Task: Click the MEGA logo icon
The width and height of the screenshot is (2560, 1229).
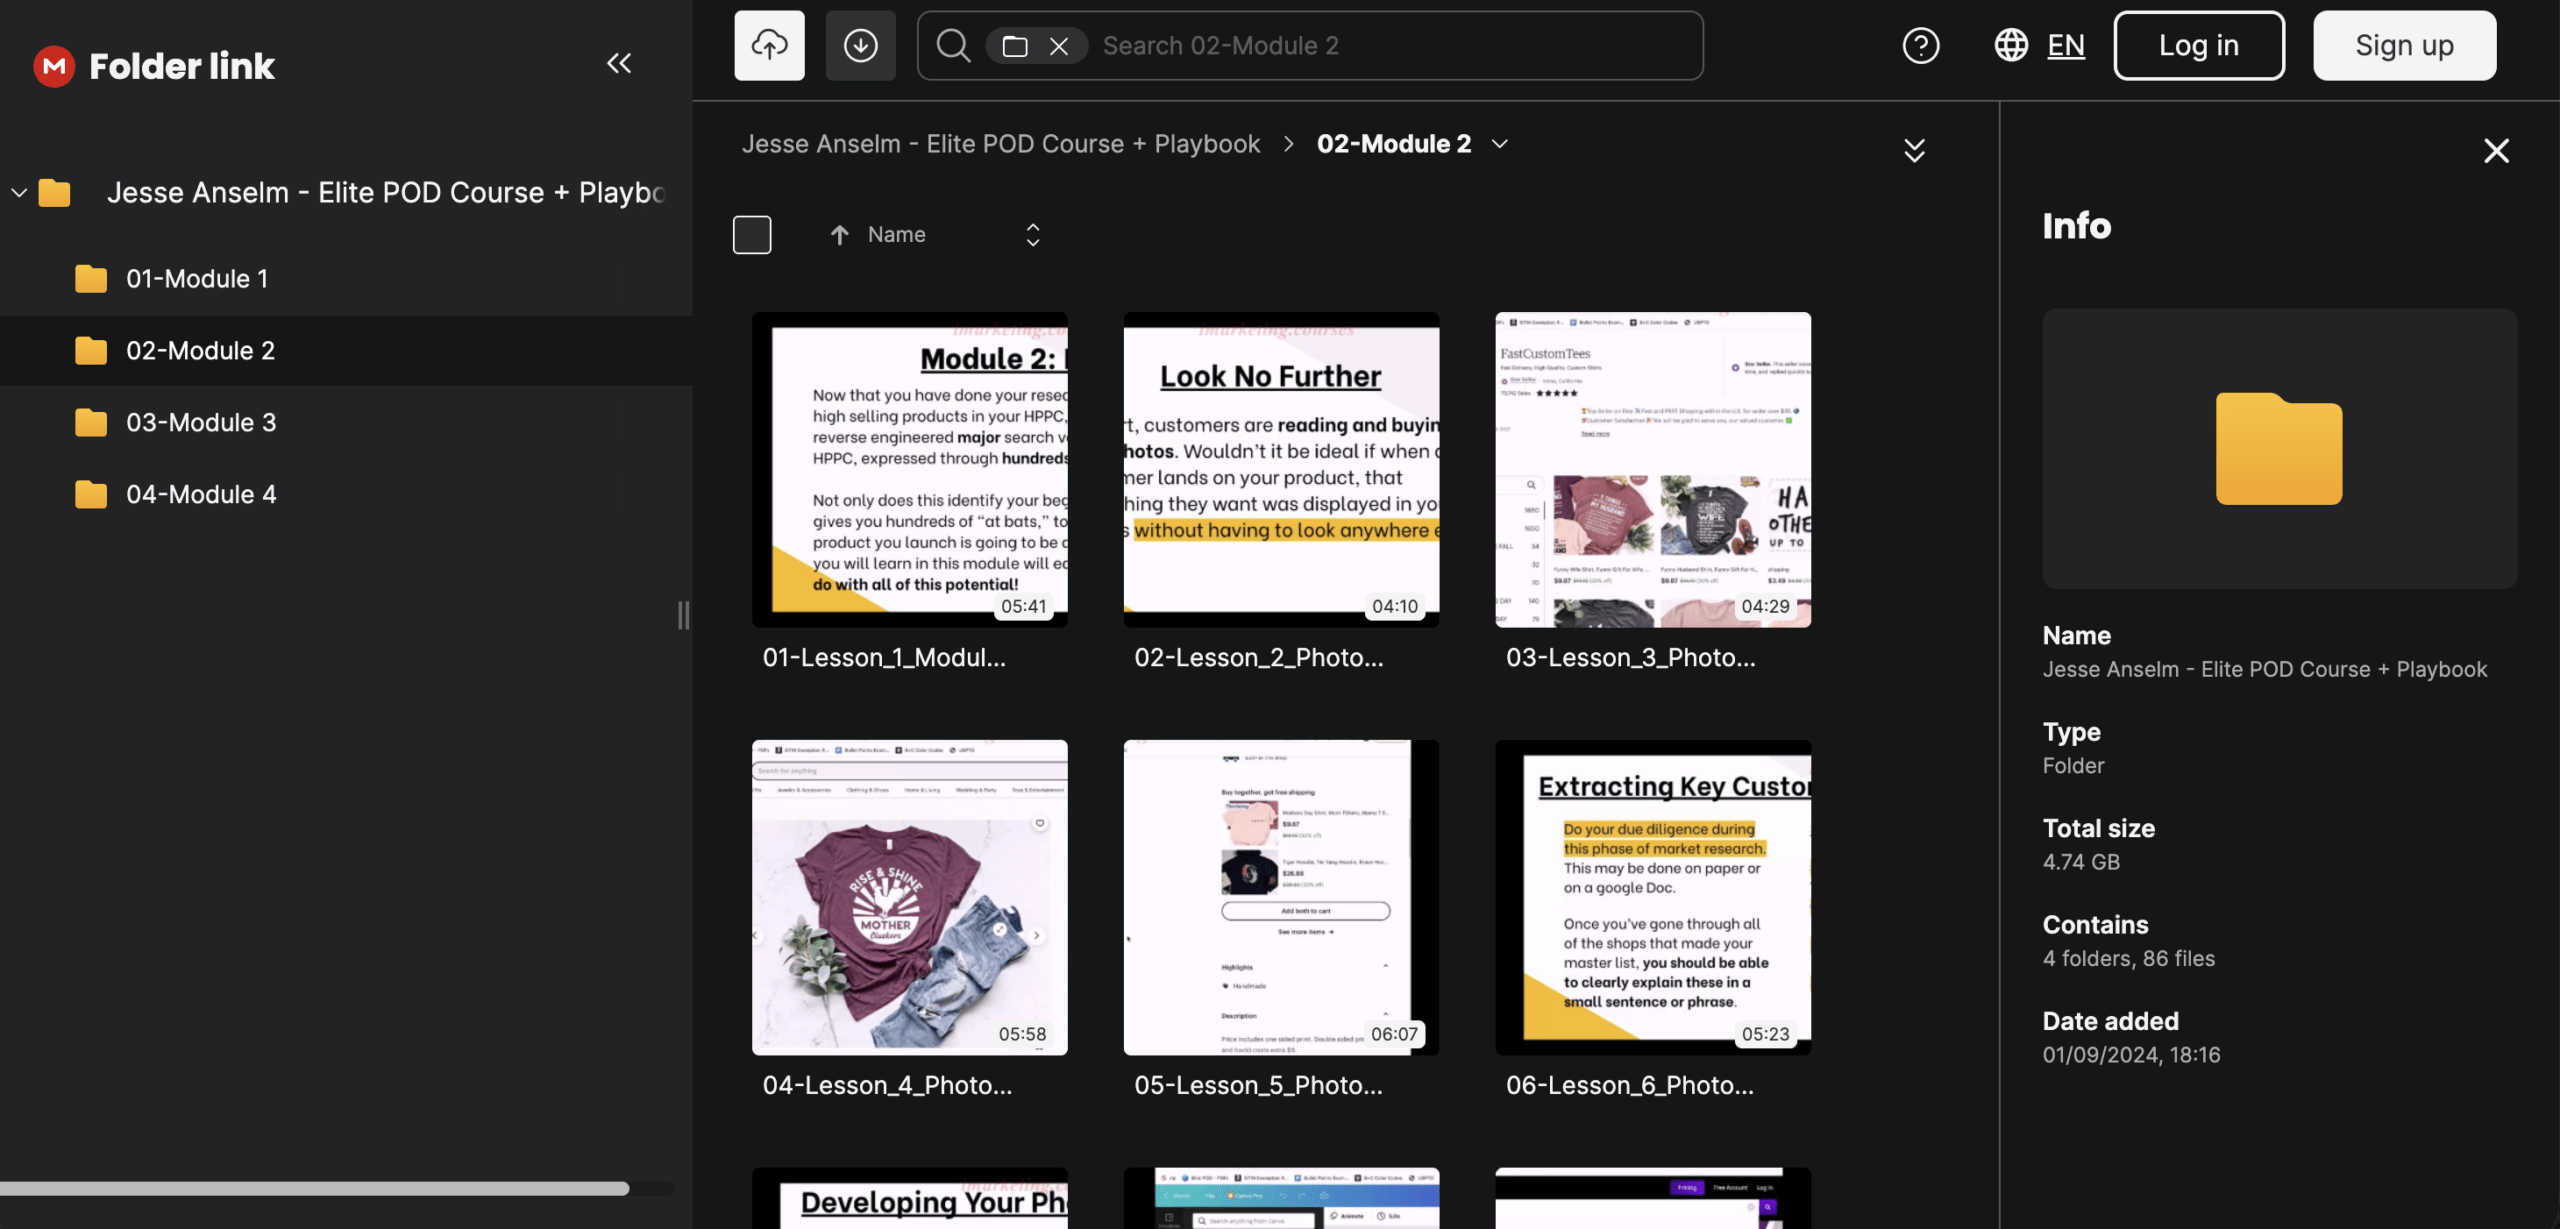Action: pos(54,66)
